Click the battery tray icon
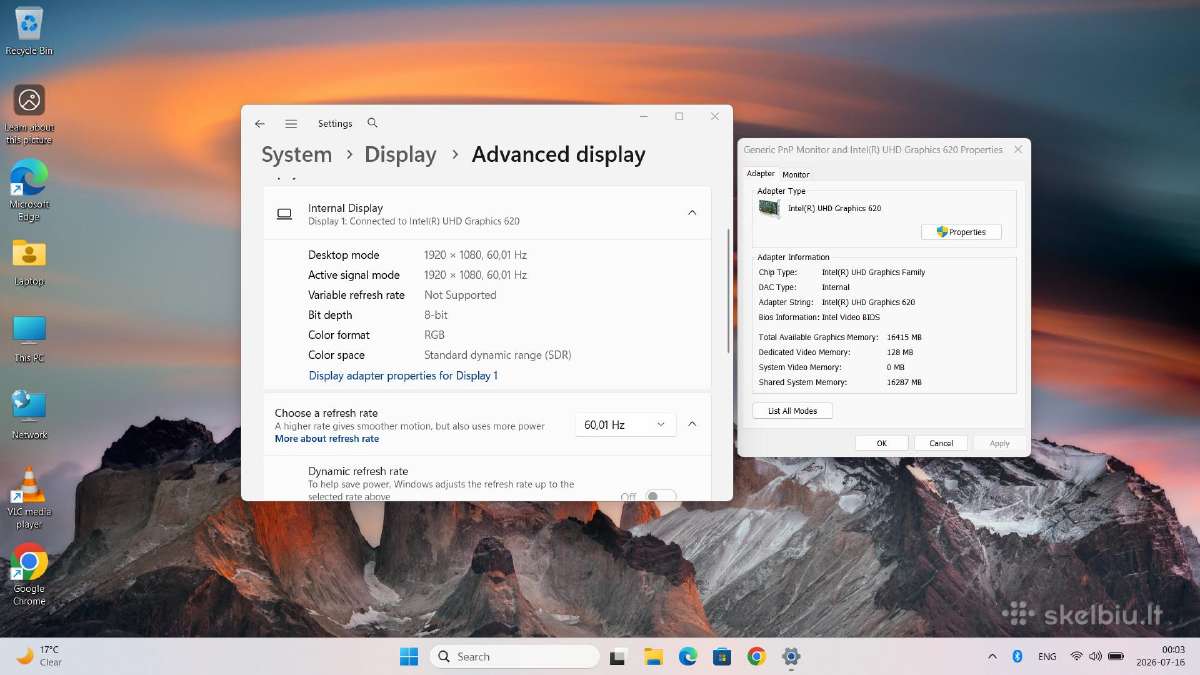The height and width of the screenshot is (675, 1200). (x=1116, y=656)
